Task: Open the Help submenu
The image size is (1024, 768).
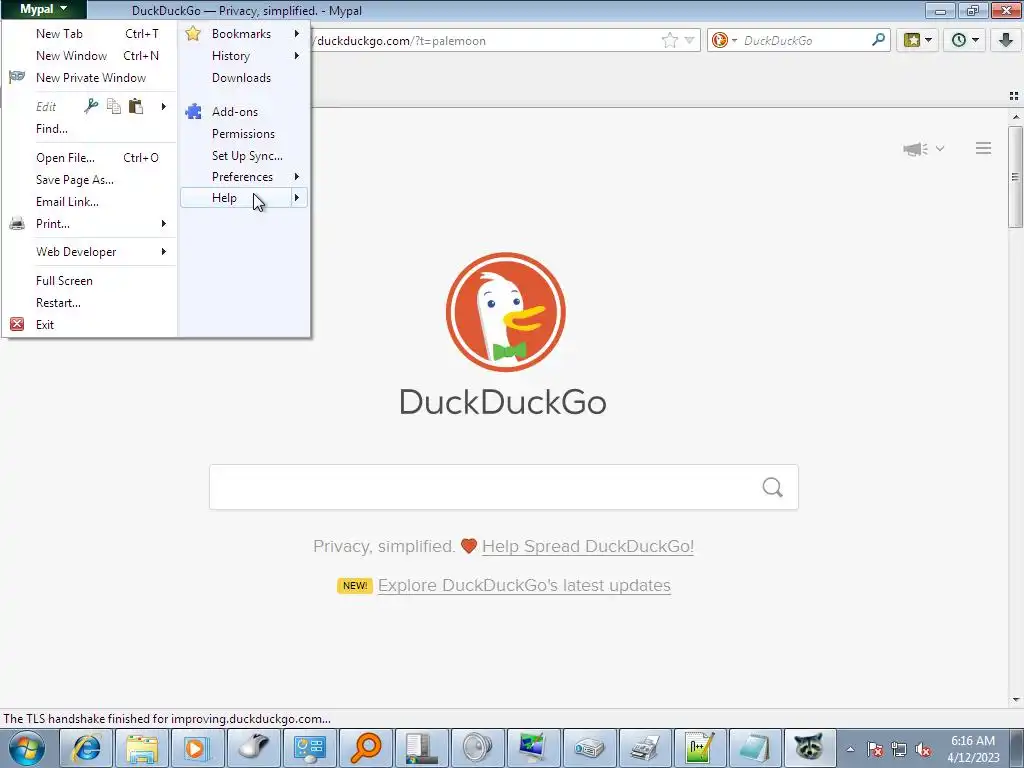Action: click(x=244, y=198)
